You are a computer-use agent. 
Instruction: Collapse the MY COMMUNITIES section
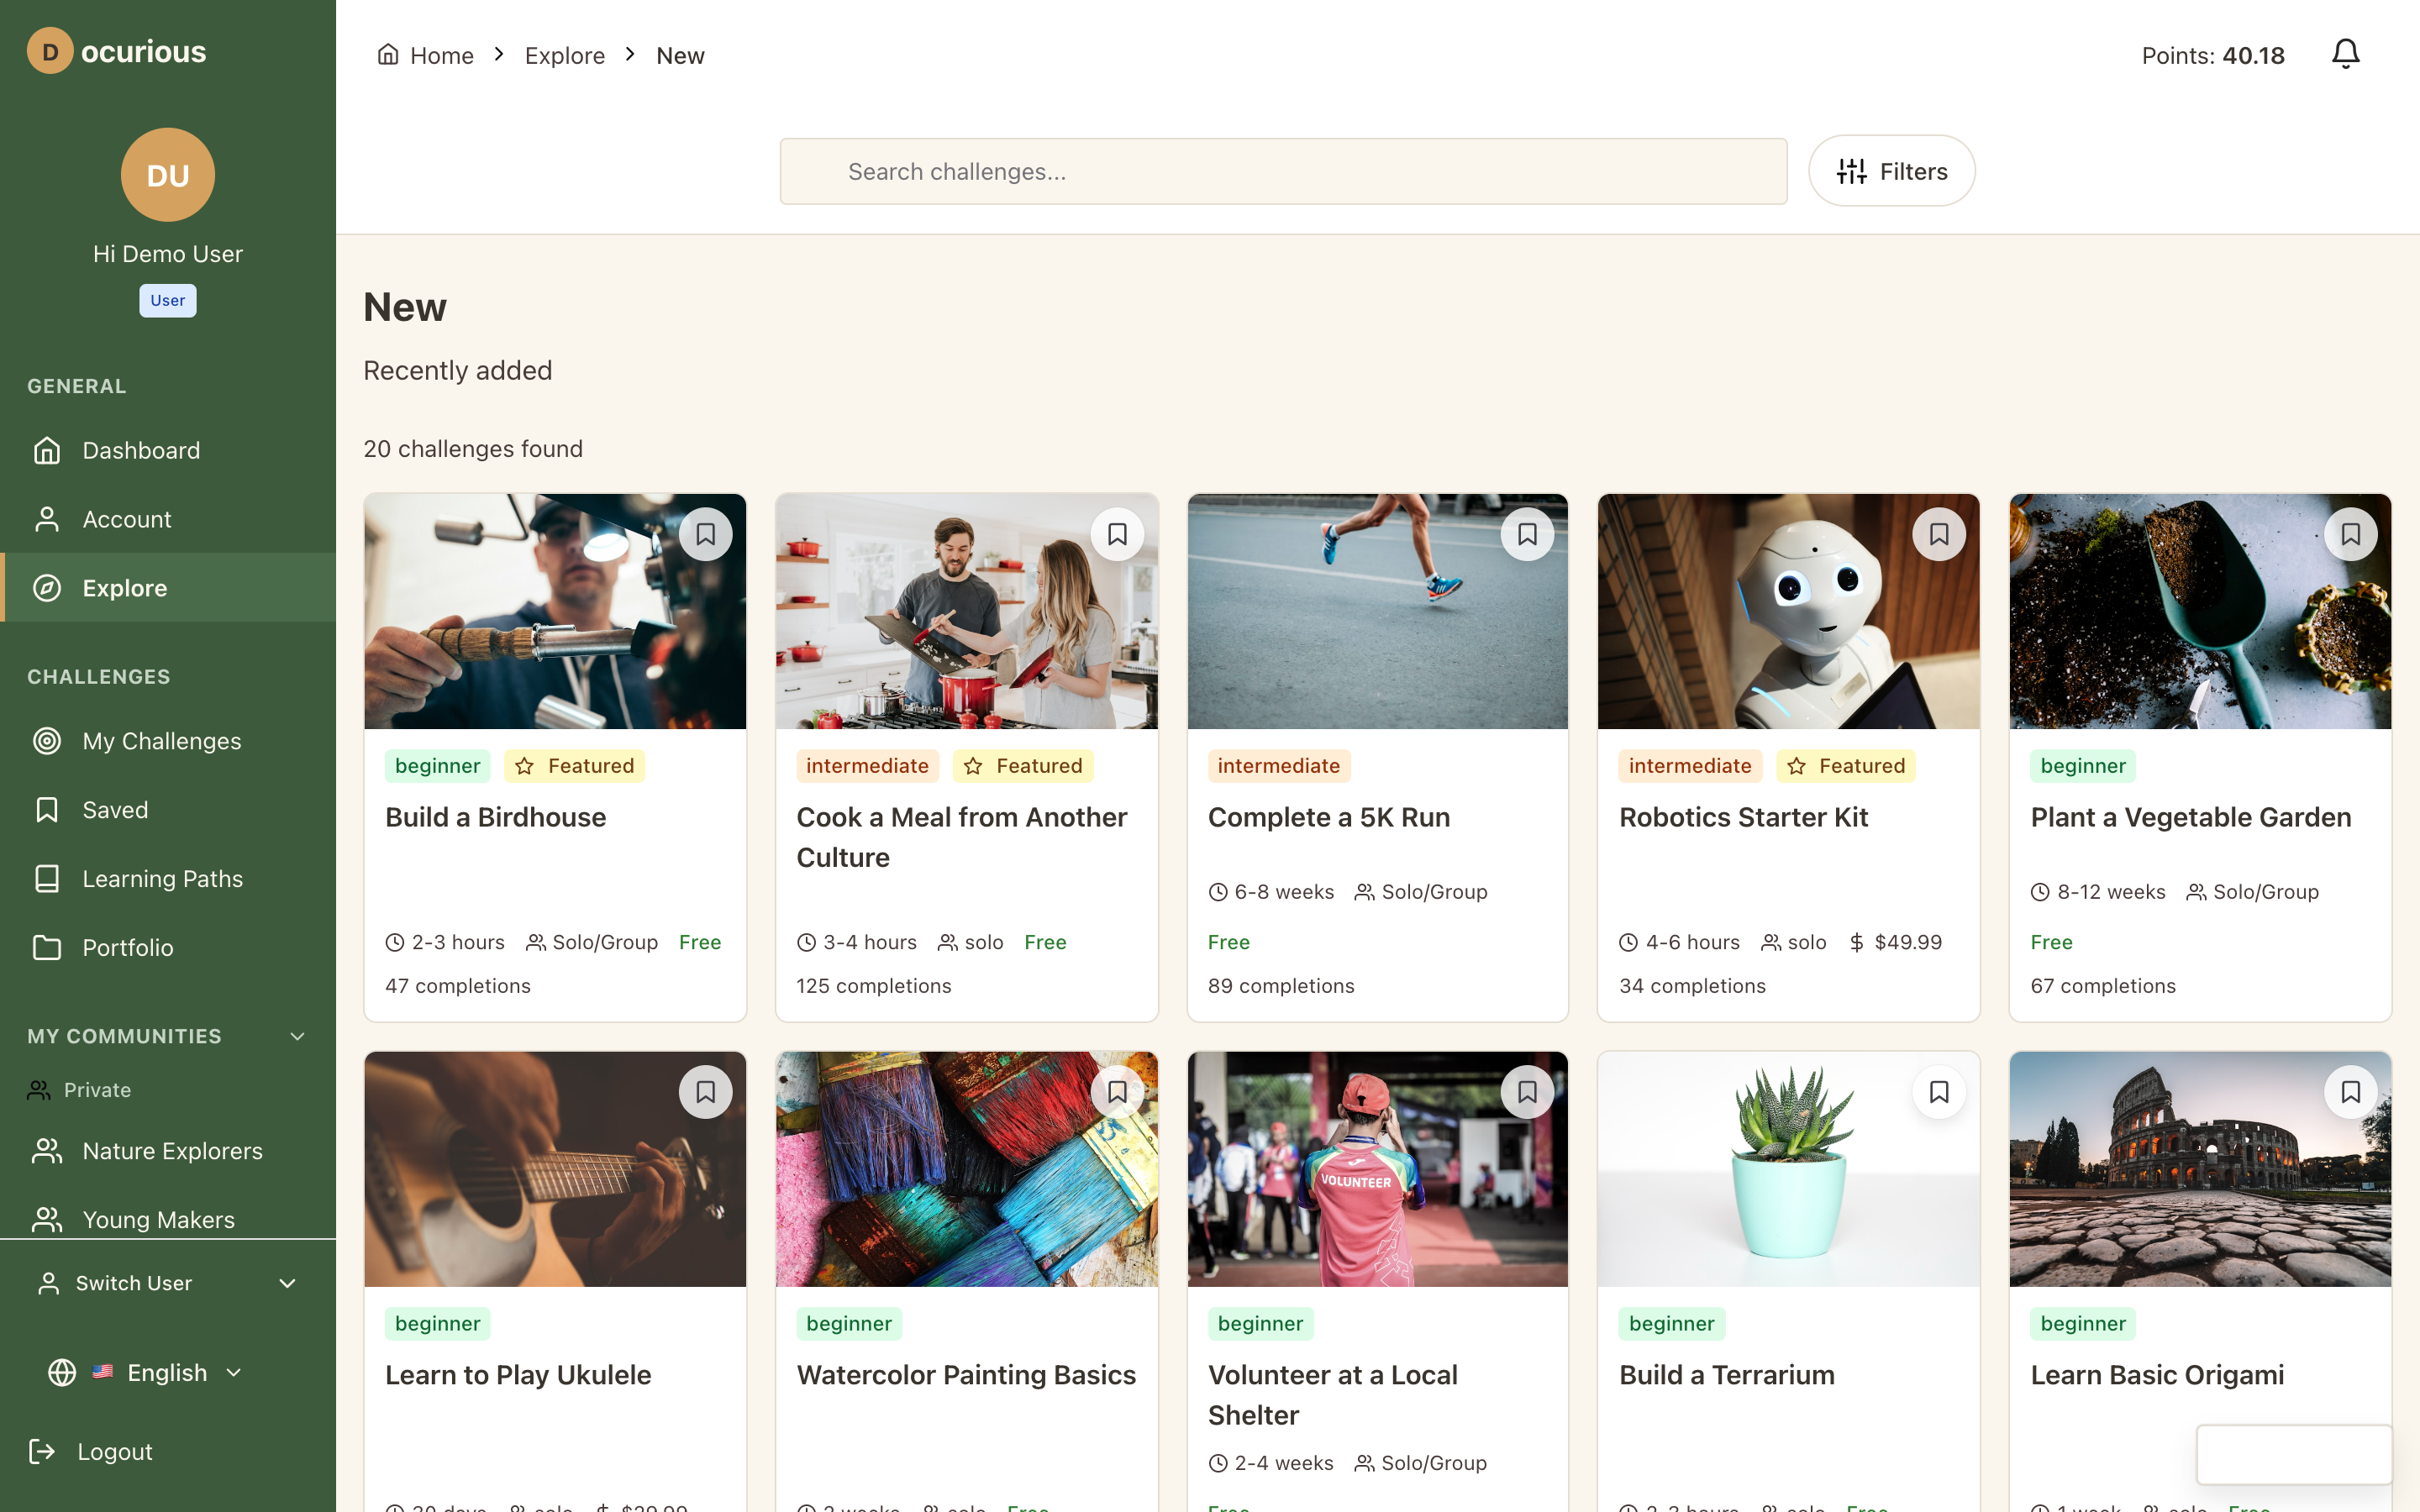click(297, 1036)
